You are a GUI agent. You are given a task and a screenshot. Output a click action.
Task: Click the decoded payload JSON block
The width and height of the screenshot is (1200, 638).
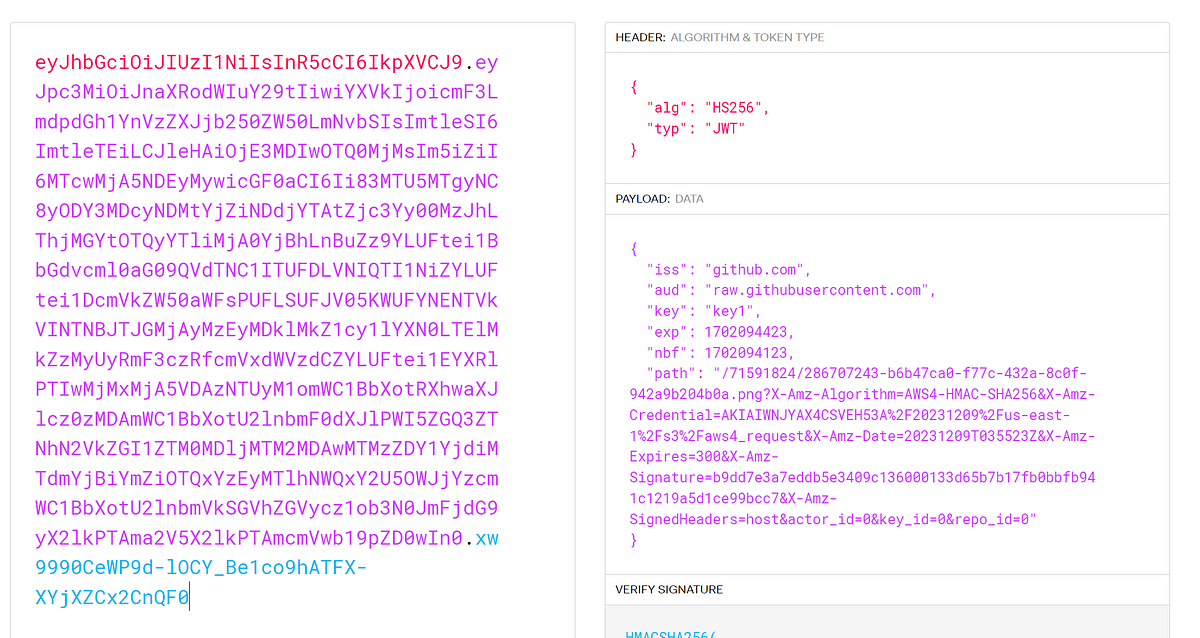(x=885, y=390)
